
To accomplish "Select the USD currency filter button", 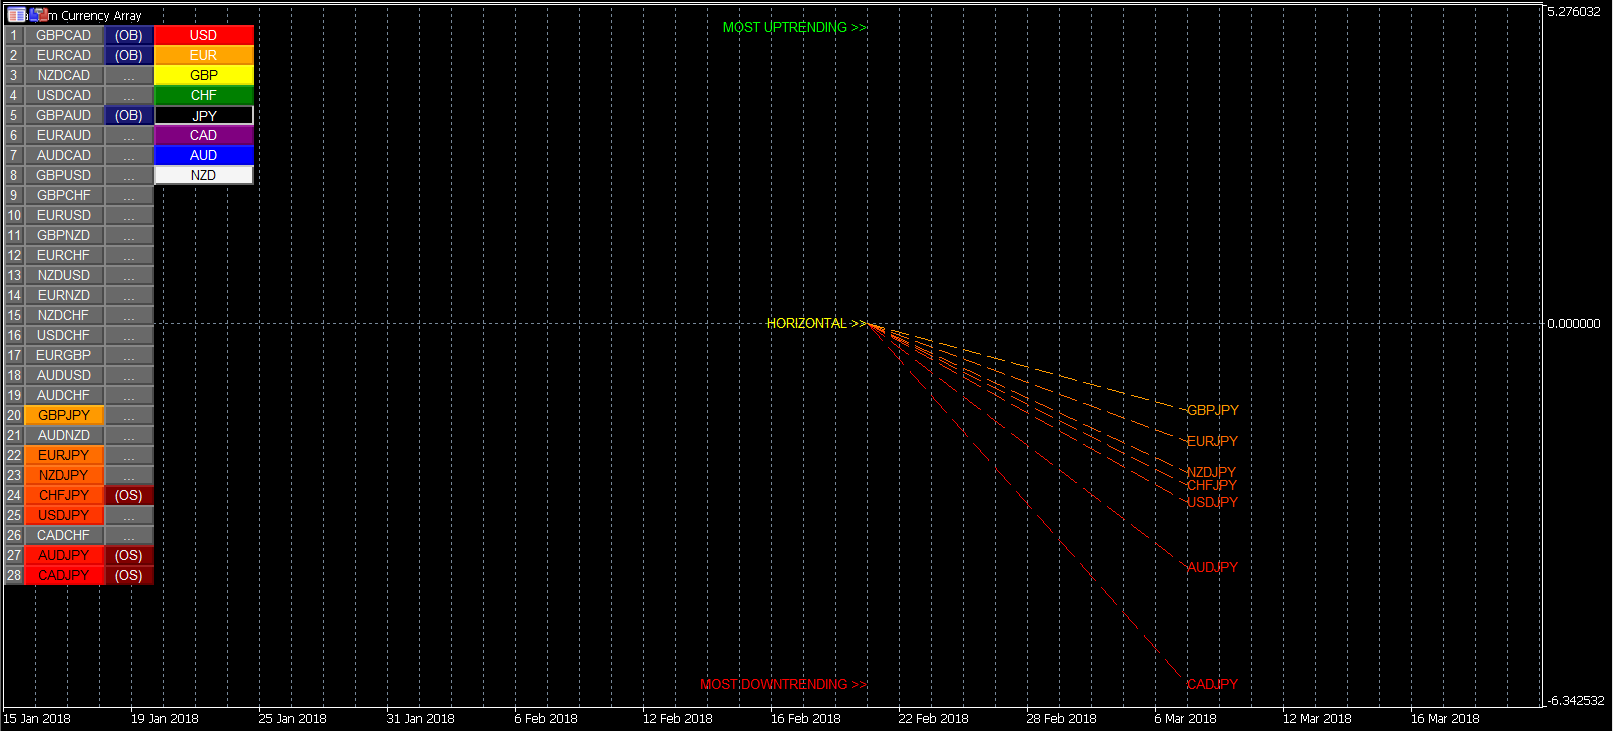I will [x=203, y=35].
